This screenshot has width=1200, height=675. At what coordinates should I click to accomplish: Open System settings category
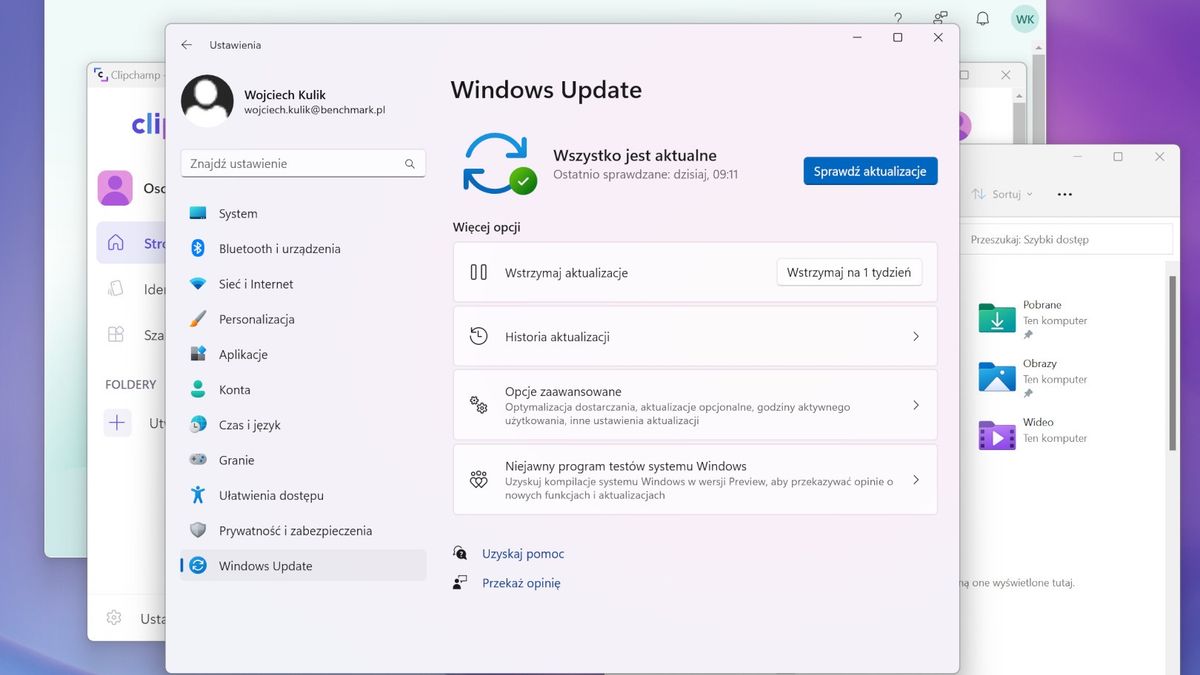click(x=303, y=213)
